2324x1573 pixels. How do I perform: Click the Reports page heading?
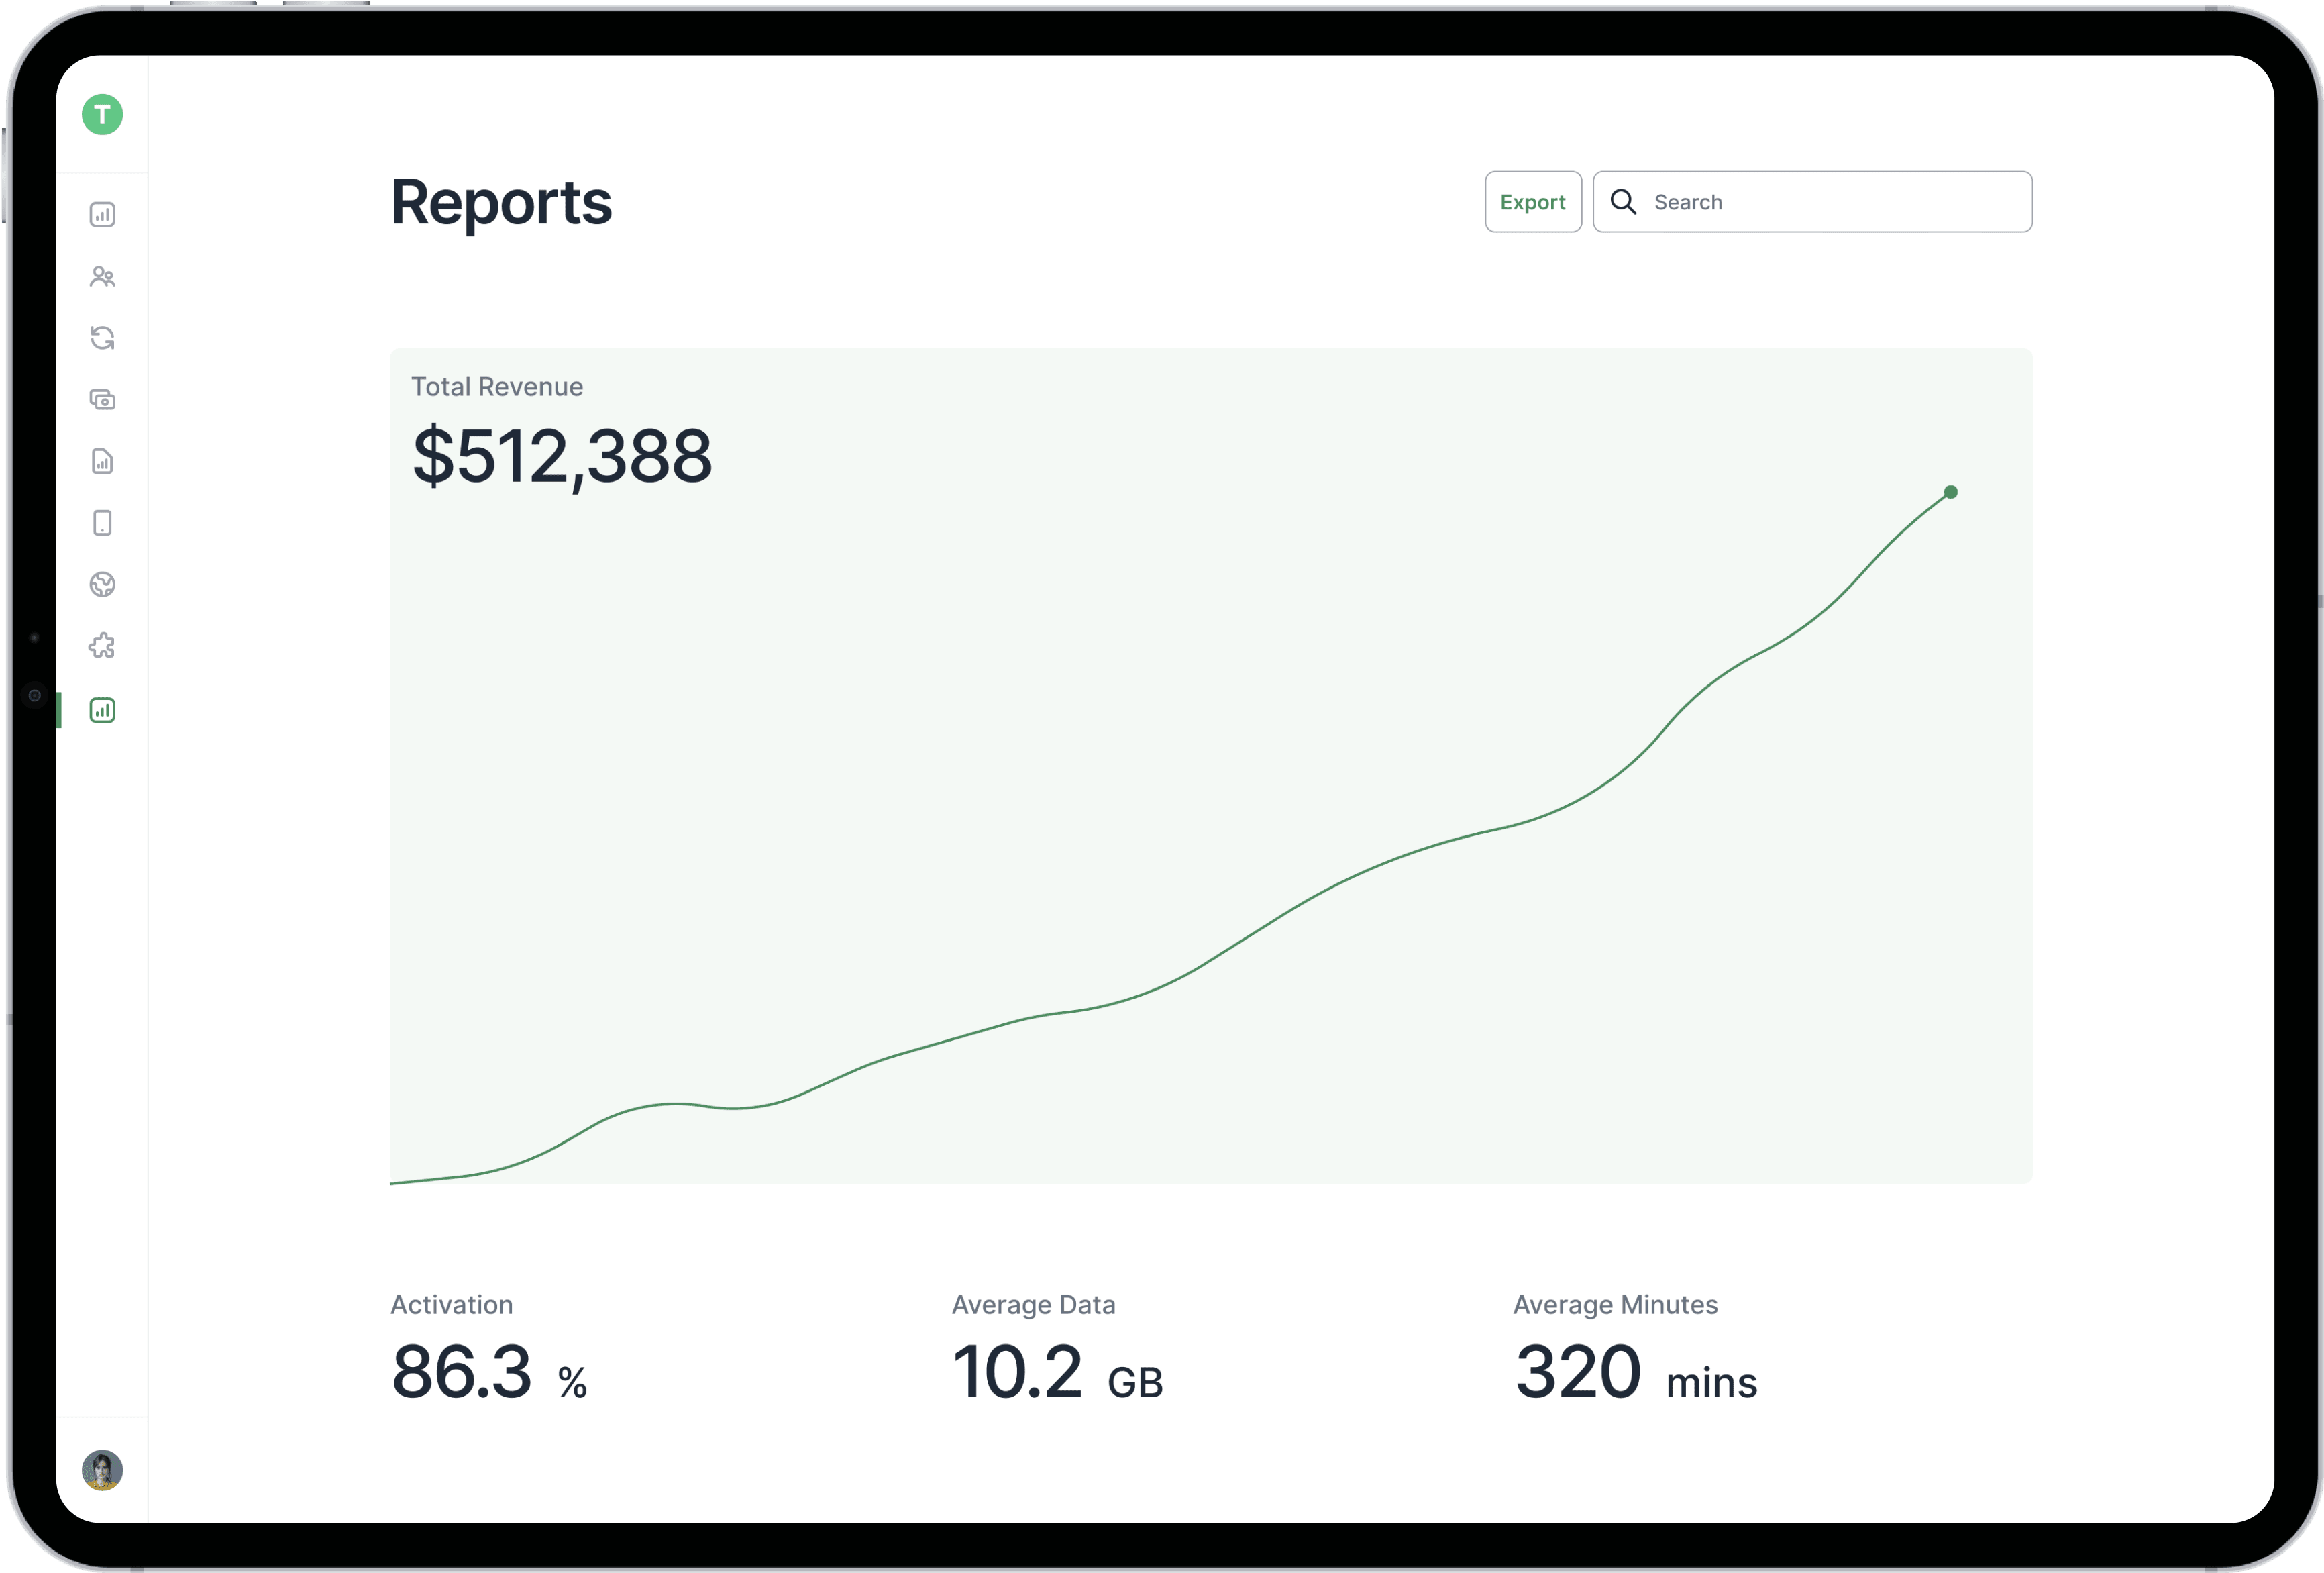click(500, 202)
